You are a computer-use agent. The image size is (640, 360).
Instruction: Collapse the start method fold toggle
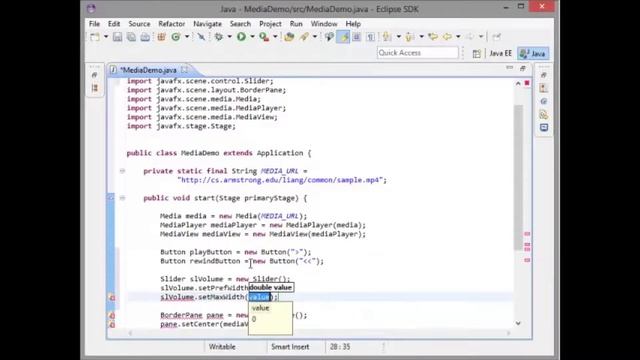coord(122,198)
